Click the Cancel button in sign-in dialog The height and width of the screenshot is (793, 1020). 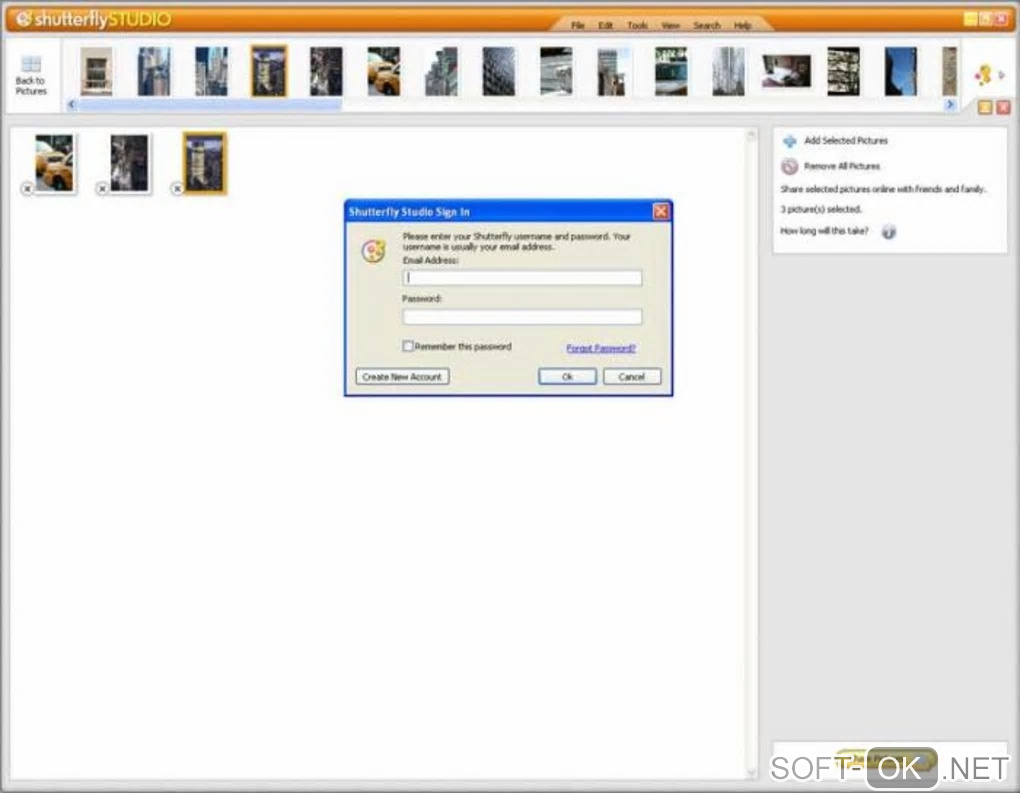[632, 377]
